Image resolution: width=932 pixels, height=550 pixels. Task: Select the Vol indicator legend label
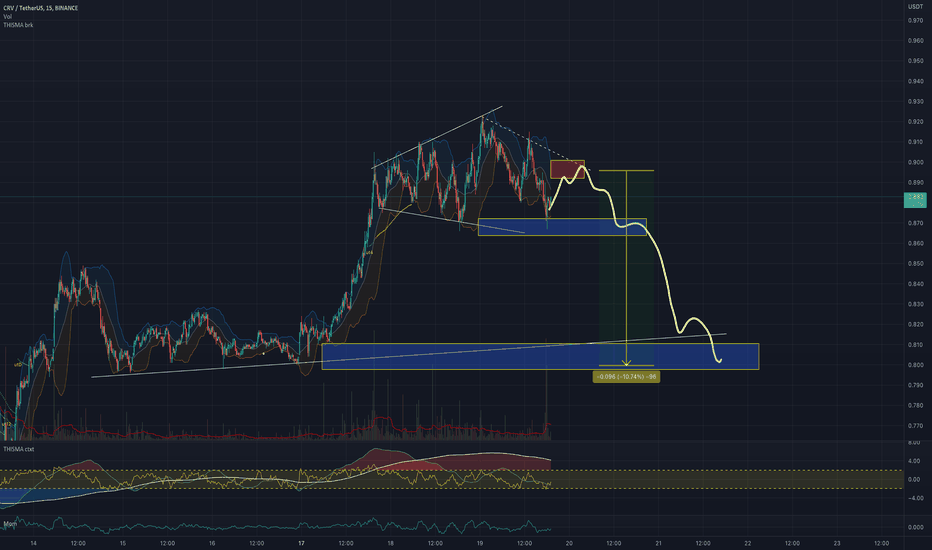[7, 17]
